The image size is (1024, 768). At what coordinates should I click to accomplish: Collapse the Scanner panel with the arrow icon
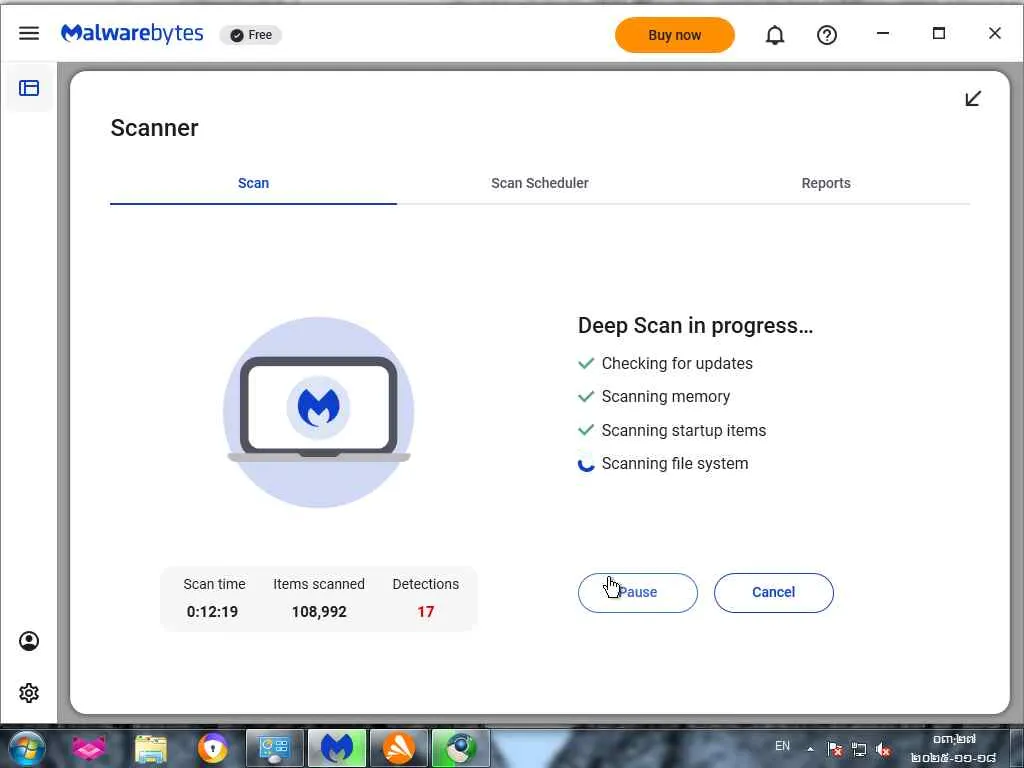coord(973,99)
